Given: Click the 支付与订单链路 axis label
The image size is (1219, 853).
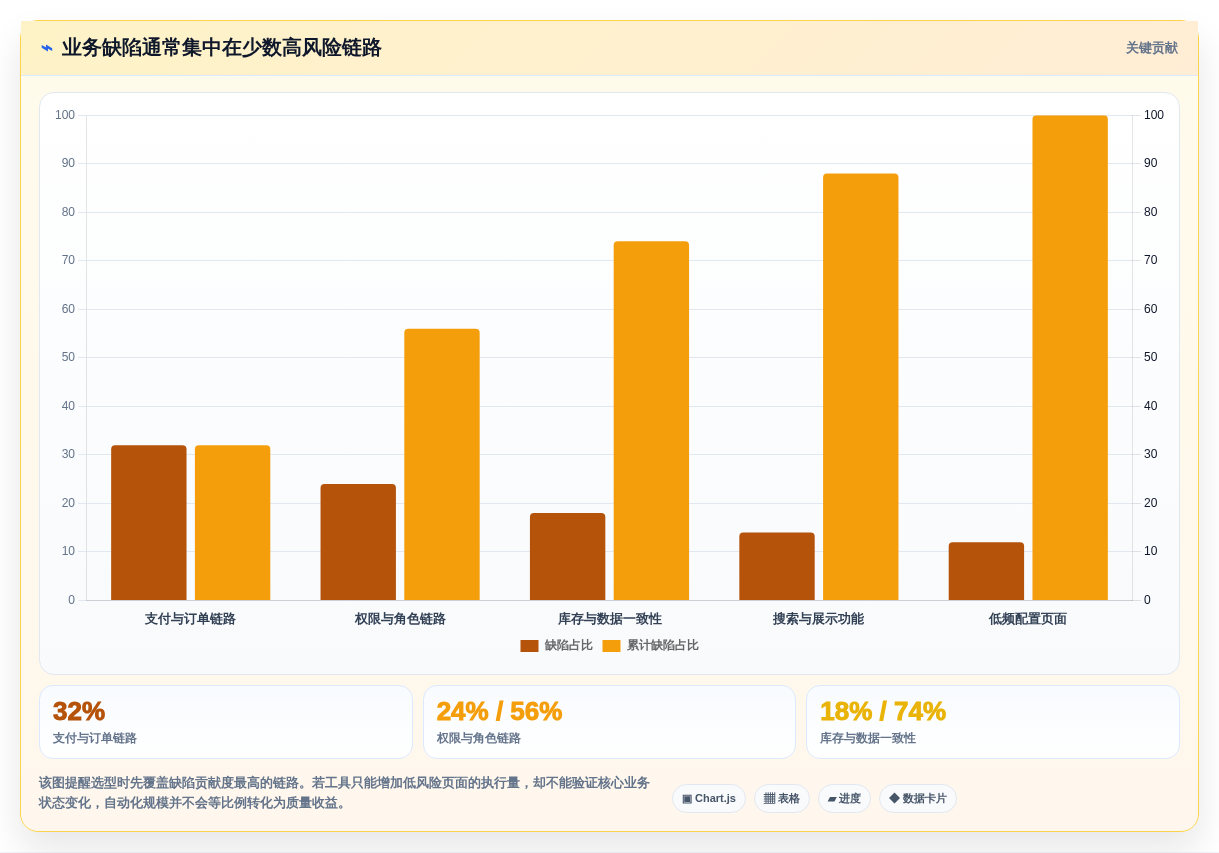Looking at the screenshot, I should pyautogui.click(x=190, y=619).
